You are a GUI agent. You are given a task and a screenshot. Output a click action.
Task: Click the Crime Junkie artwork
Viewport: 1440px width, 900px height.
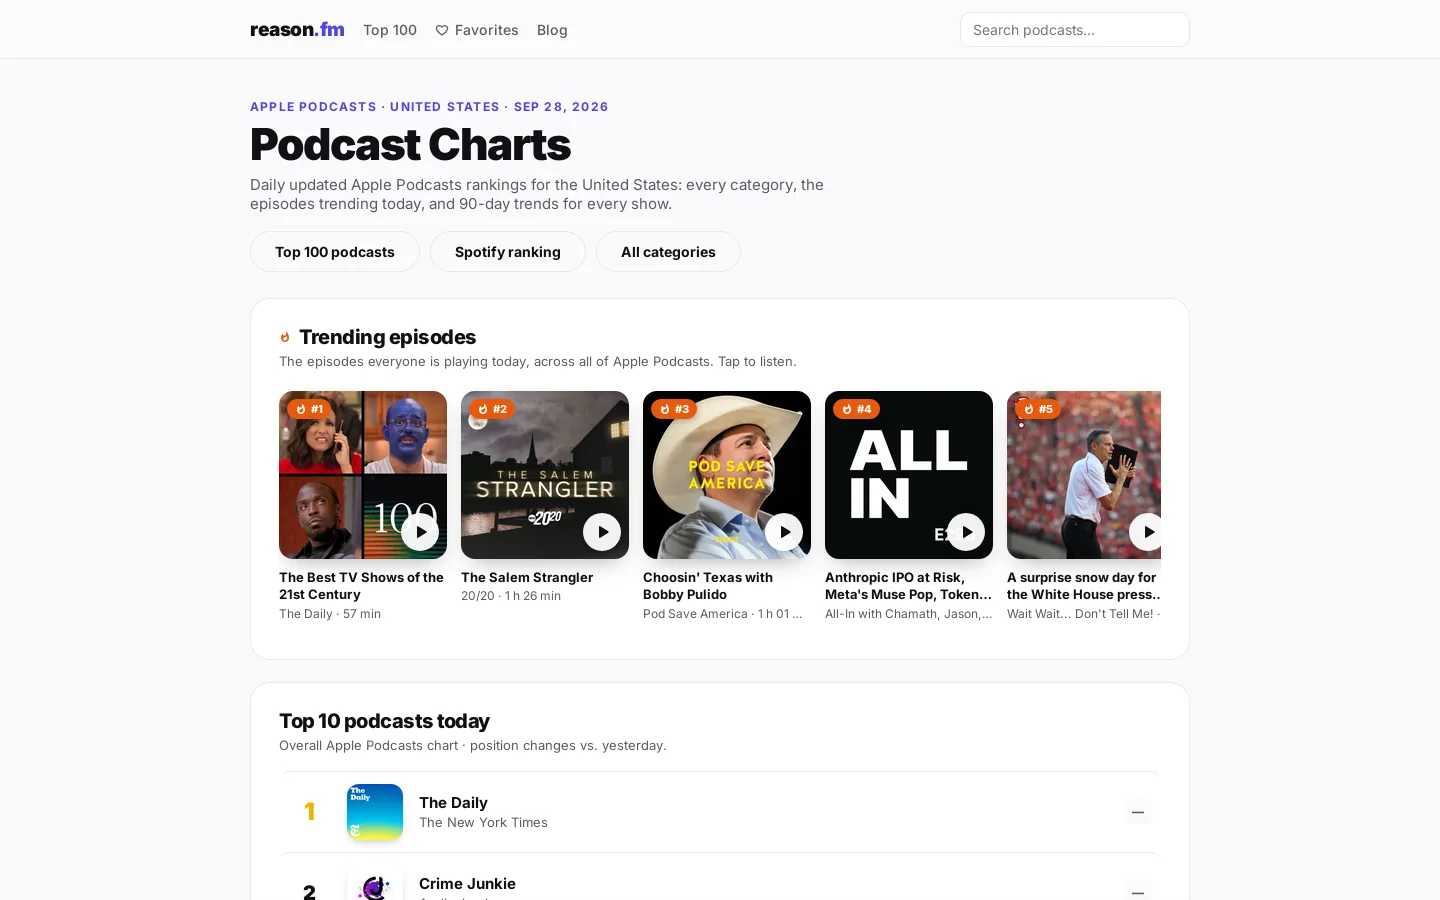tap(375, 885)
